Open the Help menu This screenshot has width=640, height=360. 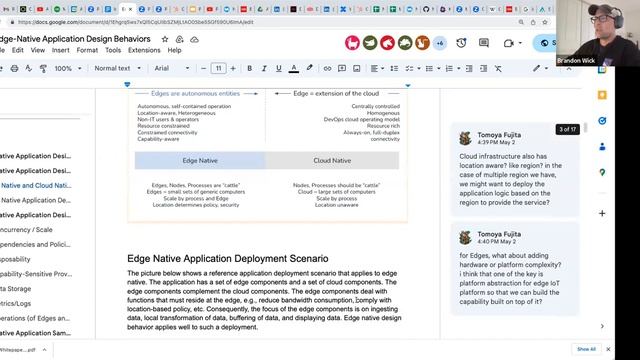pos(174,50)
